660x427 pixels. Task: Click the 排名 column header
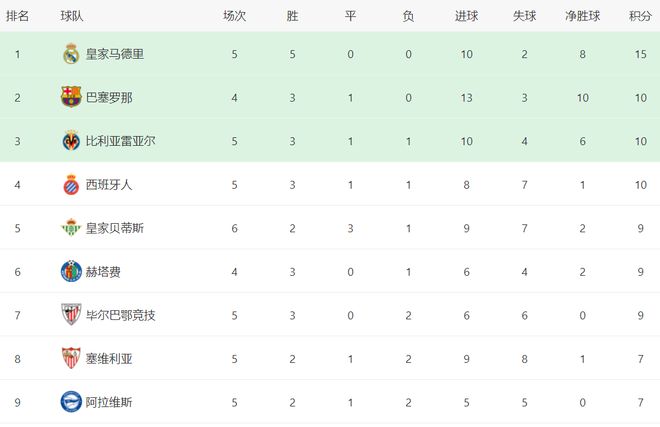pyautogui.click(x=17, y=16)
